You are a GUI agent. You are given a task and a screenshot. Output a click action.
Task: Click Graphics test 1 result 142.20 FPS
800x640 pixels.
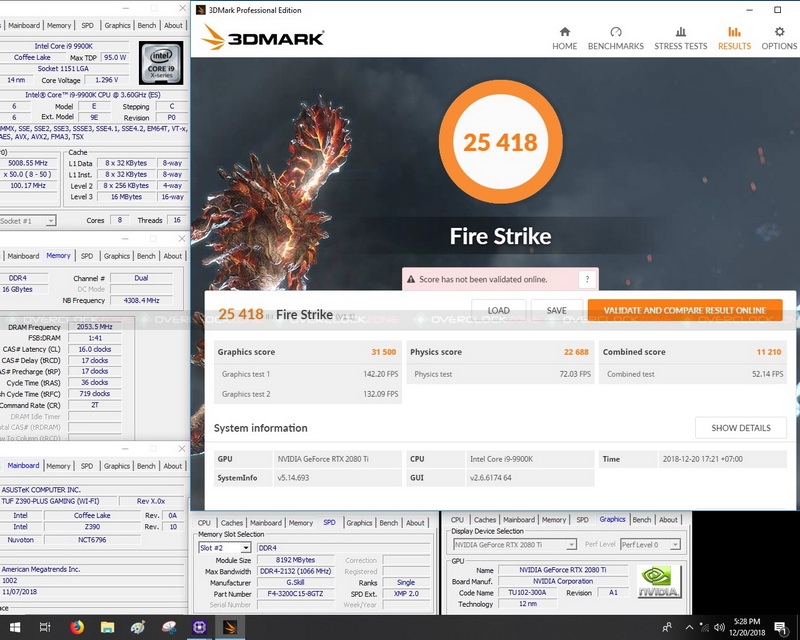coord(381,374)
